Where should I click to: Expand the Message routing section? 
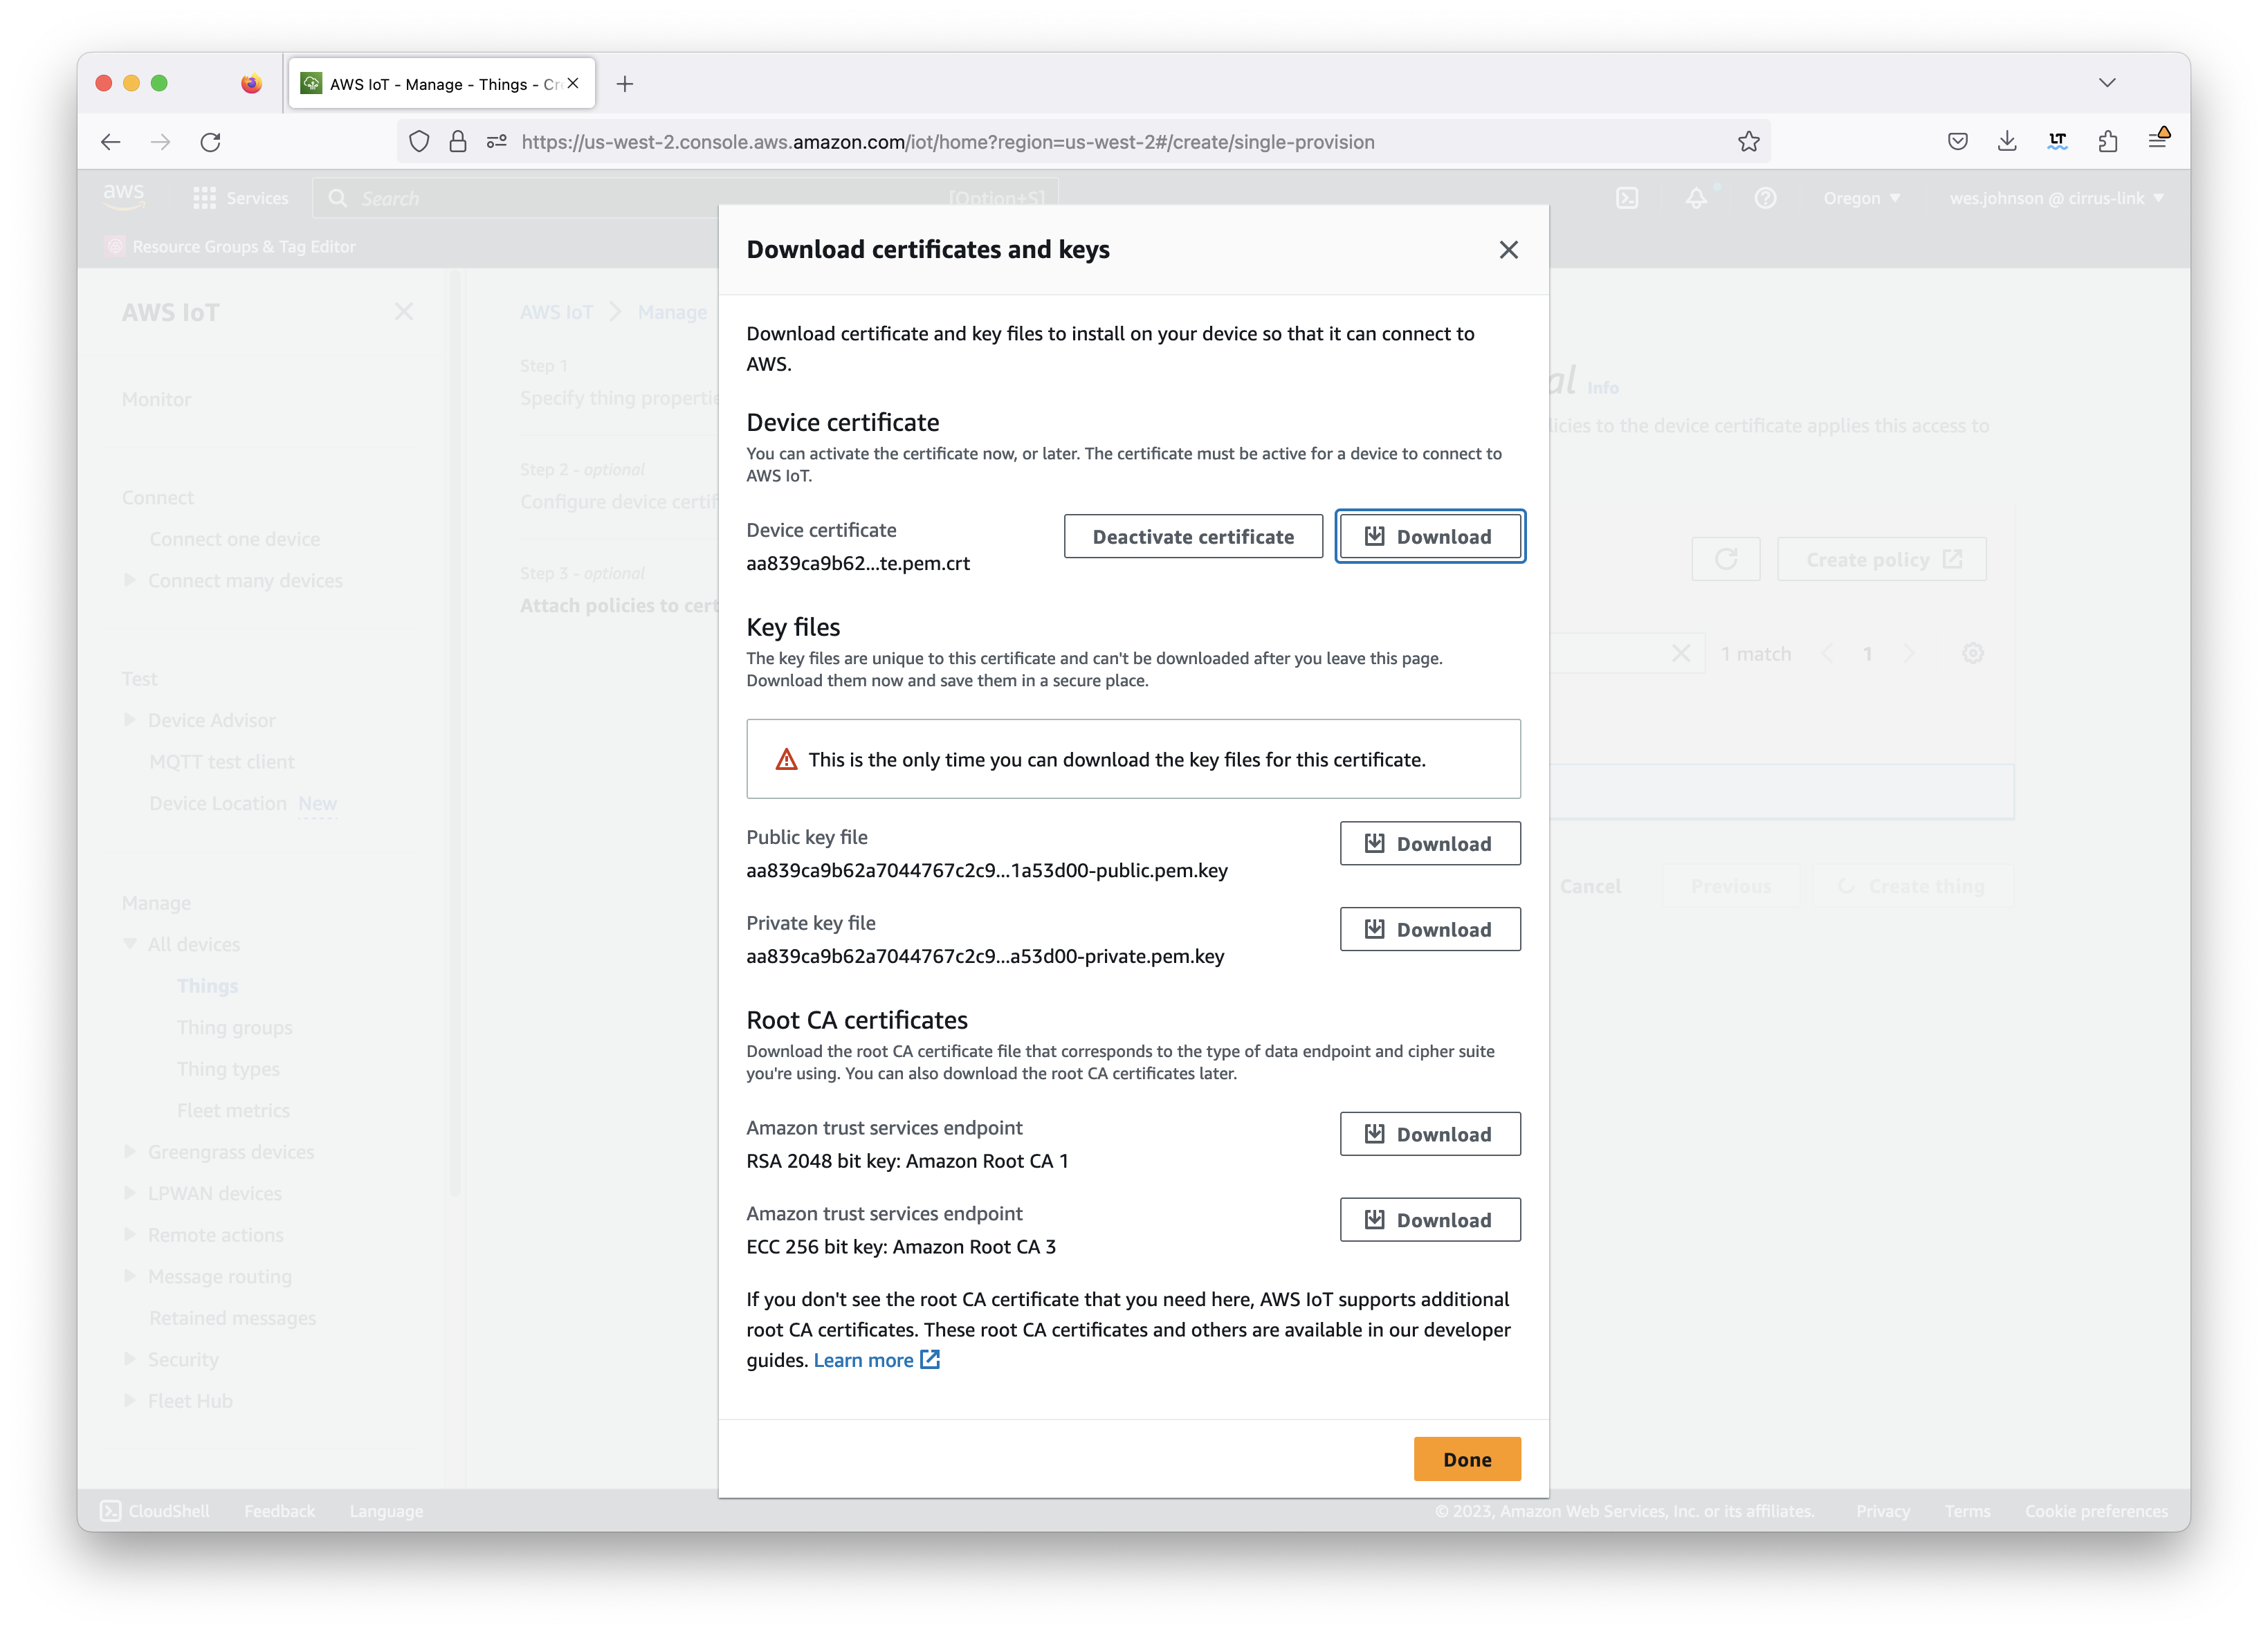[129, 1276]
